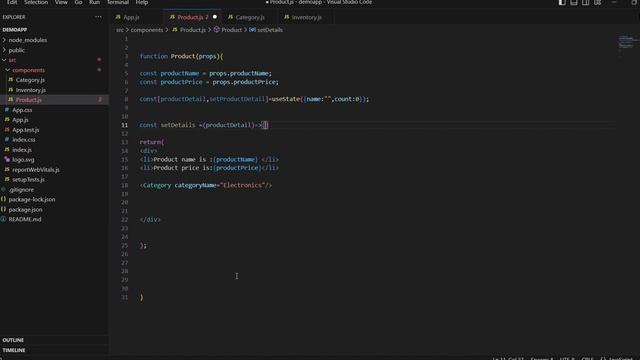Viewport: 640px width, 360px height.
Task: Click the EXPLORER panel title
Action: coord(14,17)
